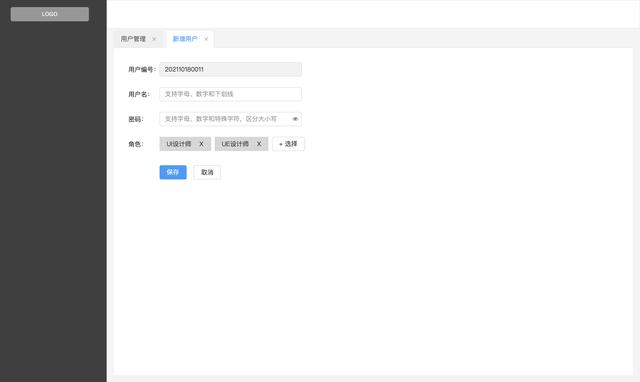Open the + 选择 role selector
Screen dimensions: 640x382
[288, 144]
